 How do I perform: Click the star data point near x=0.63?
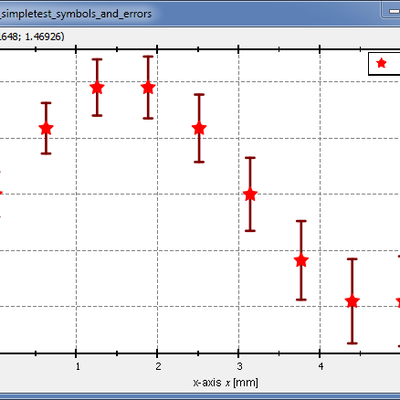pyautogui.click(x=46, y=128)
